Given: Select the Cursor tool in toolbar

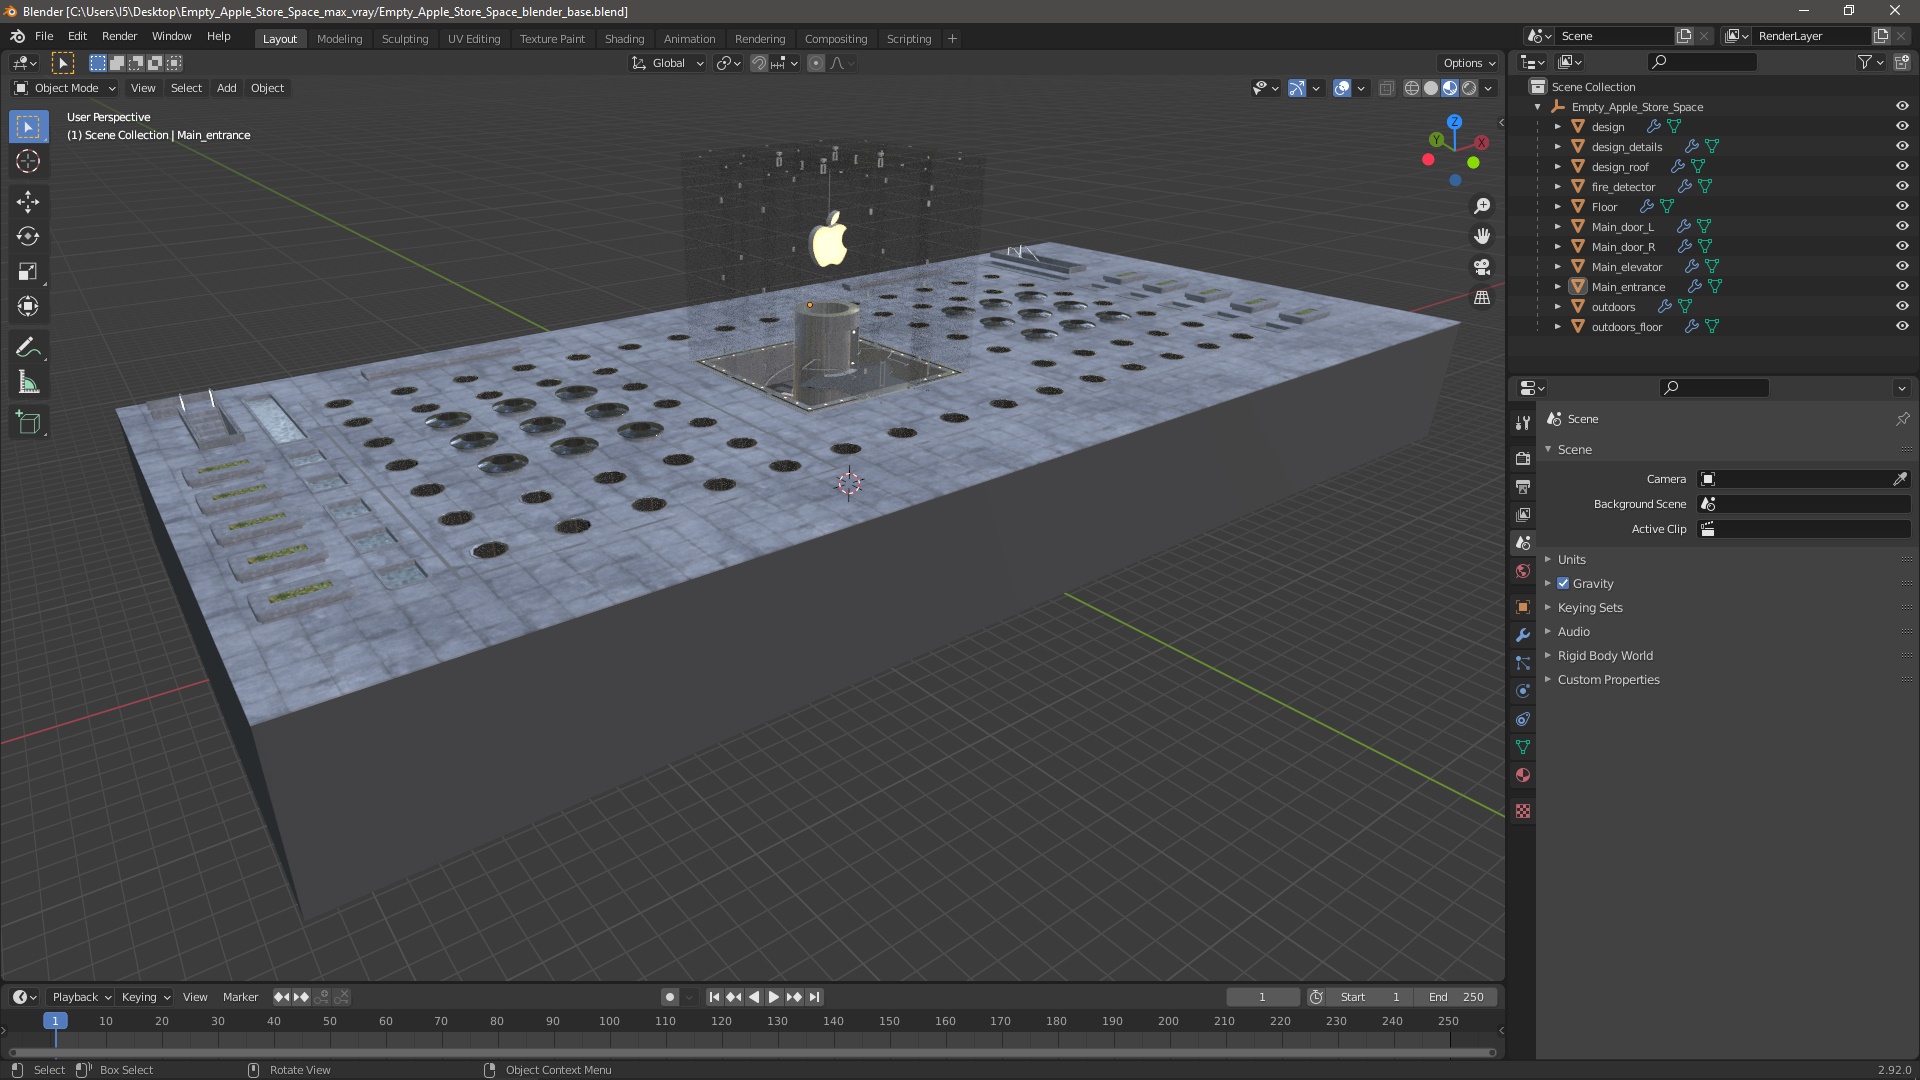Looking at the screenshot, I should point(28,161).
